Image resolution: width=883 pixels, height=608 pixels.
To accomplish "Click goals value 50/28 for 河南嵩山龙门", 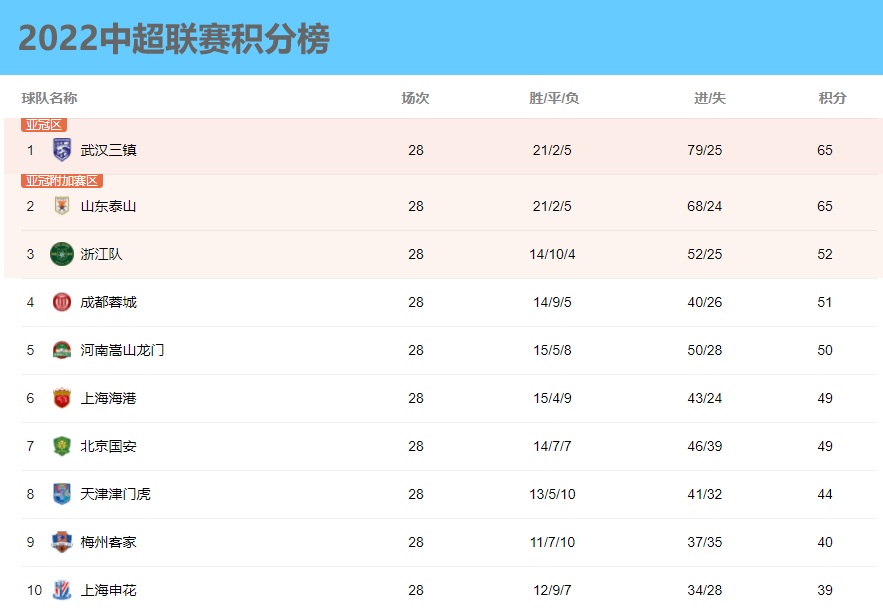I will pyautogui.click(x=704, y=350).
